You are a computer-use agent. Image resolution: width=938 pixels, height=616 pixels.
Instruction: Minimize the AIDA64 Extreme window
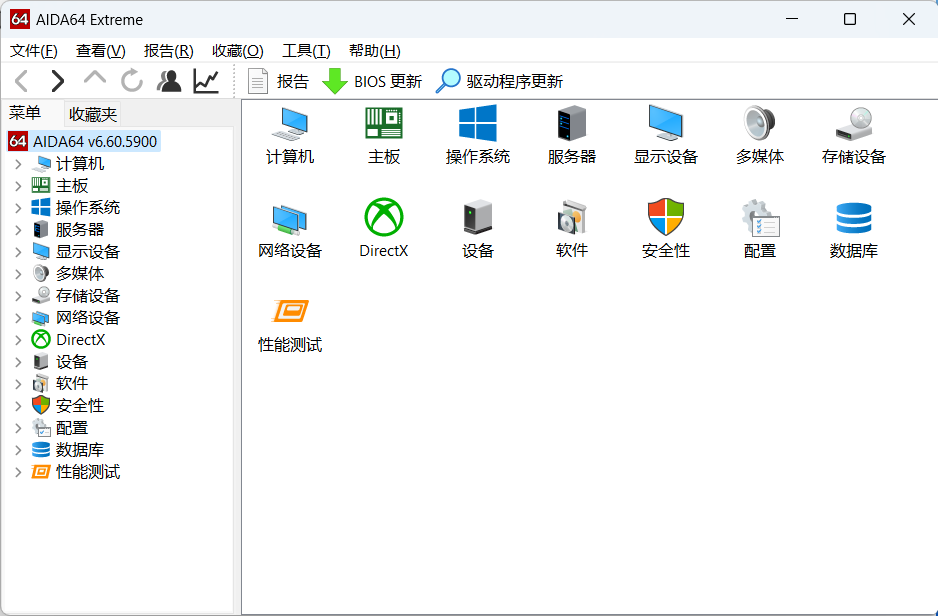pyautogui.click(x=792, y=19)
